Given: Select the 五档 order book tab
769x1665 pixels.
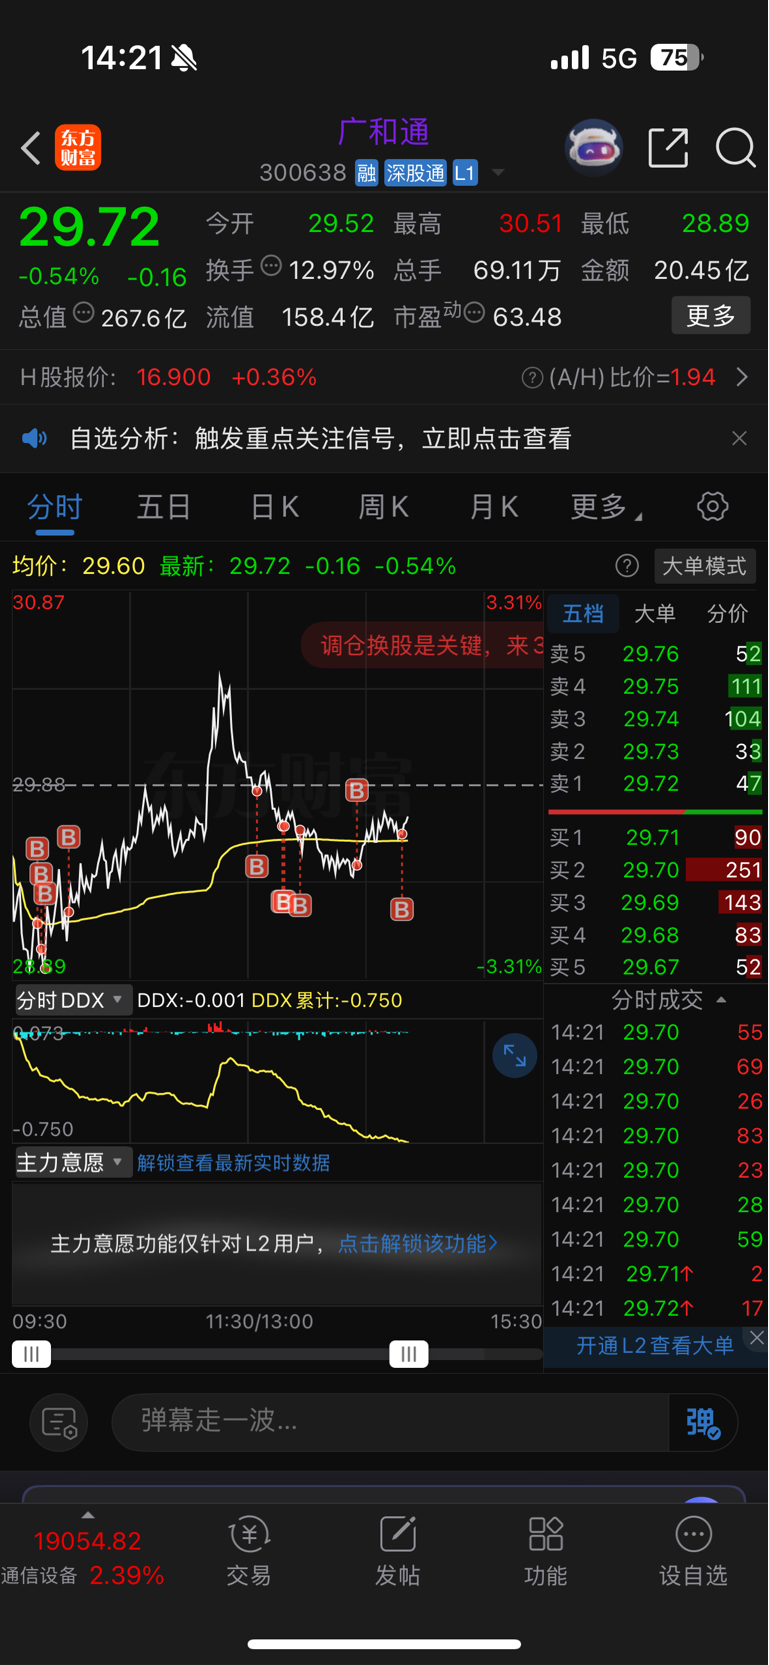Looking at the screenshot, I should pos(583,613).
